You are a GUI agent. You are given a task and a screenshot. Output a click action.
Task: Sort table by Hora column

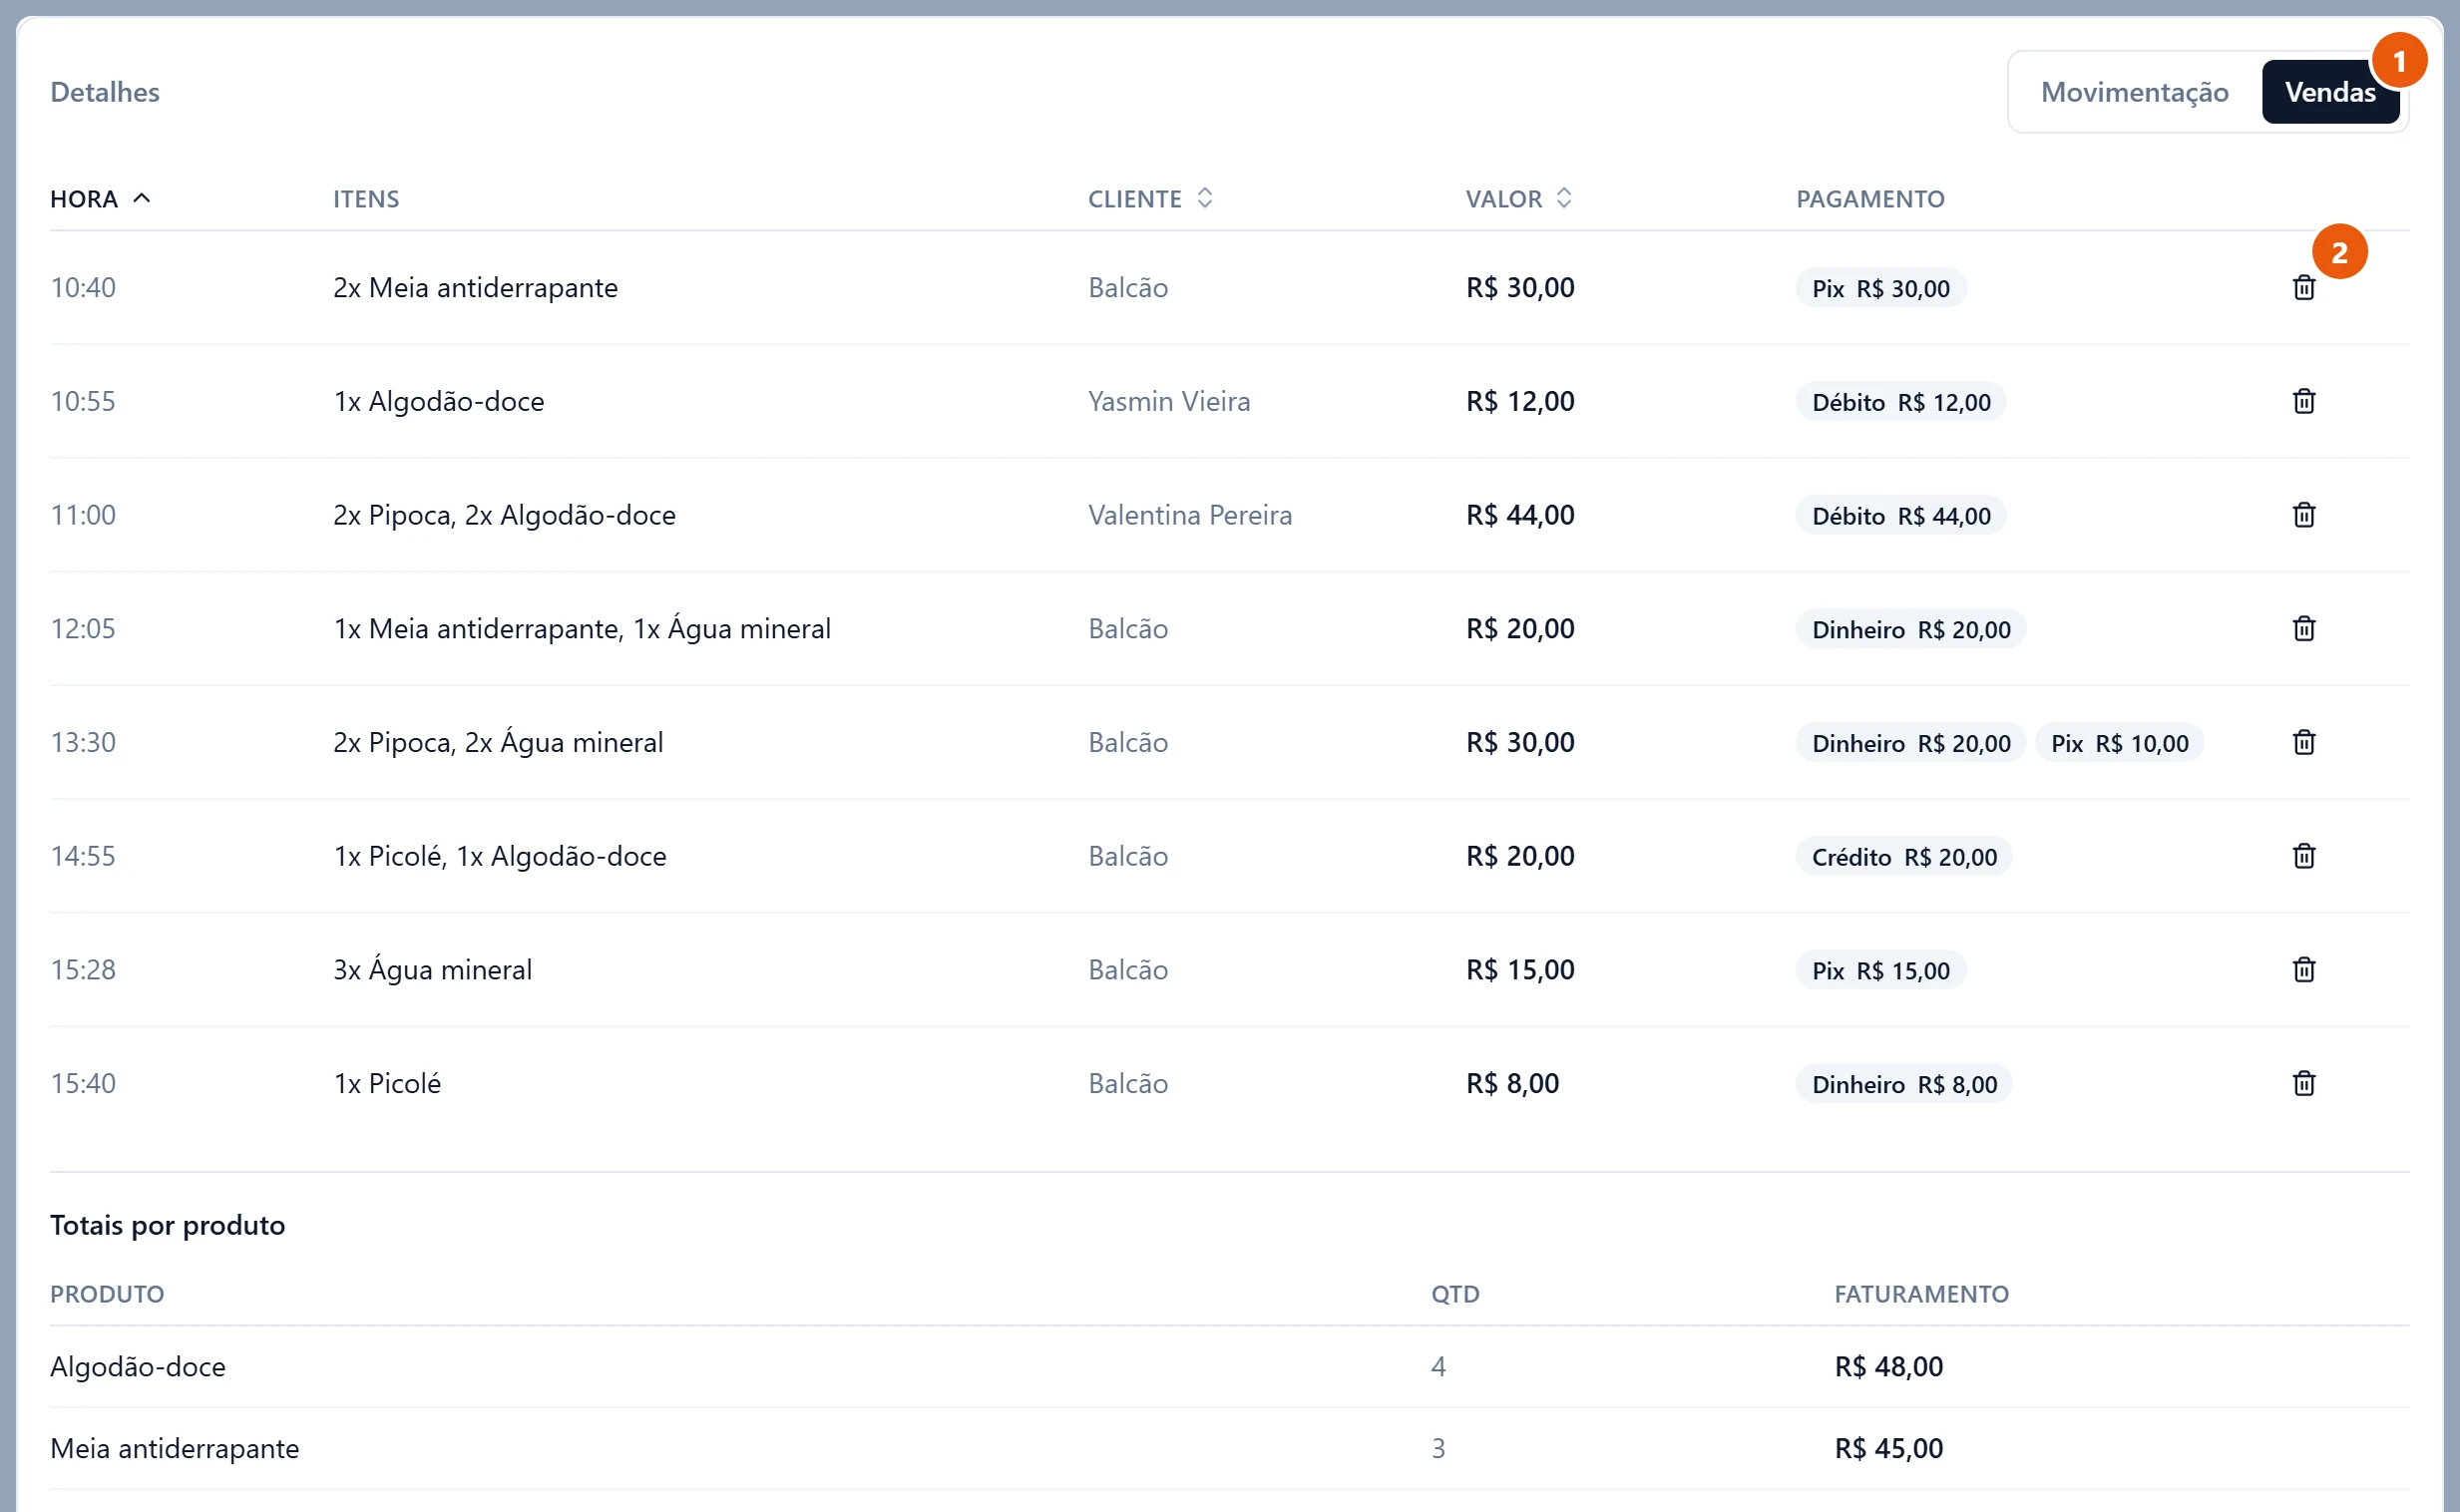100,199
